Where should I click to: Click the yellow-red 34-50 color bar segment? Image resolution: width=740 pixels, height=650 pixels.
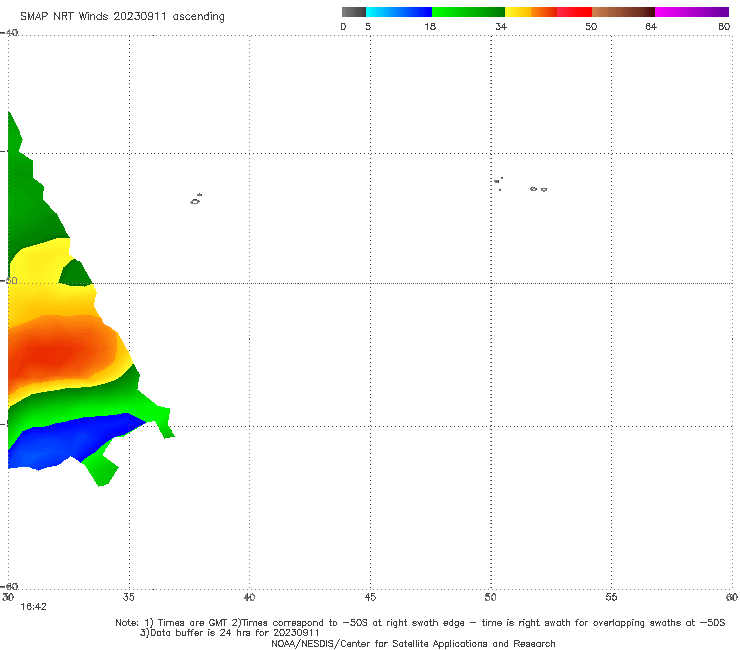coord(548,12)
